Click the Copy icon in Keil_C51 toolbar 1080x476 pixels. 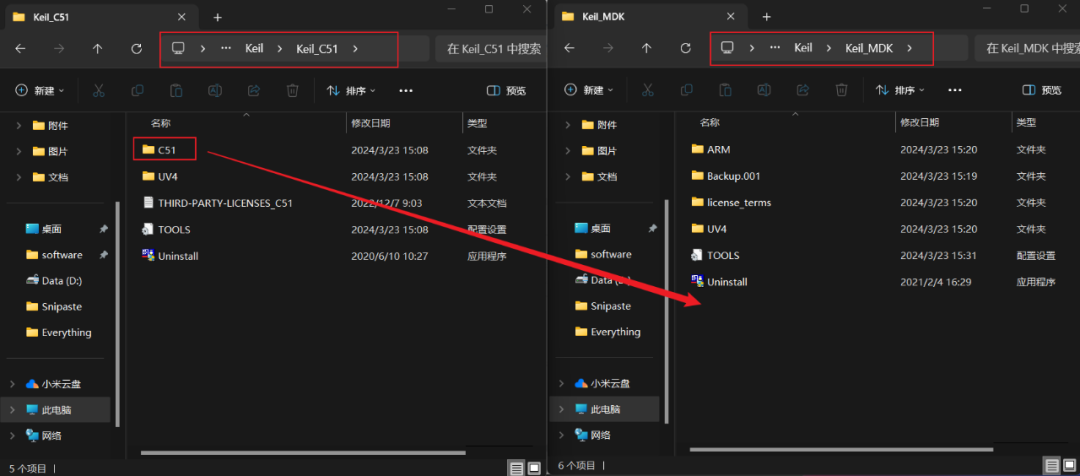pyautogui.click(x=137, y=90)
